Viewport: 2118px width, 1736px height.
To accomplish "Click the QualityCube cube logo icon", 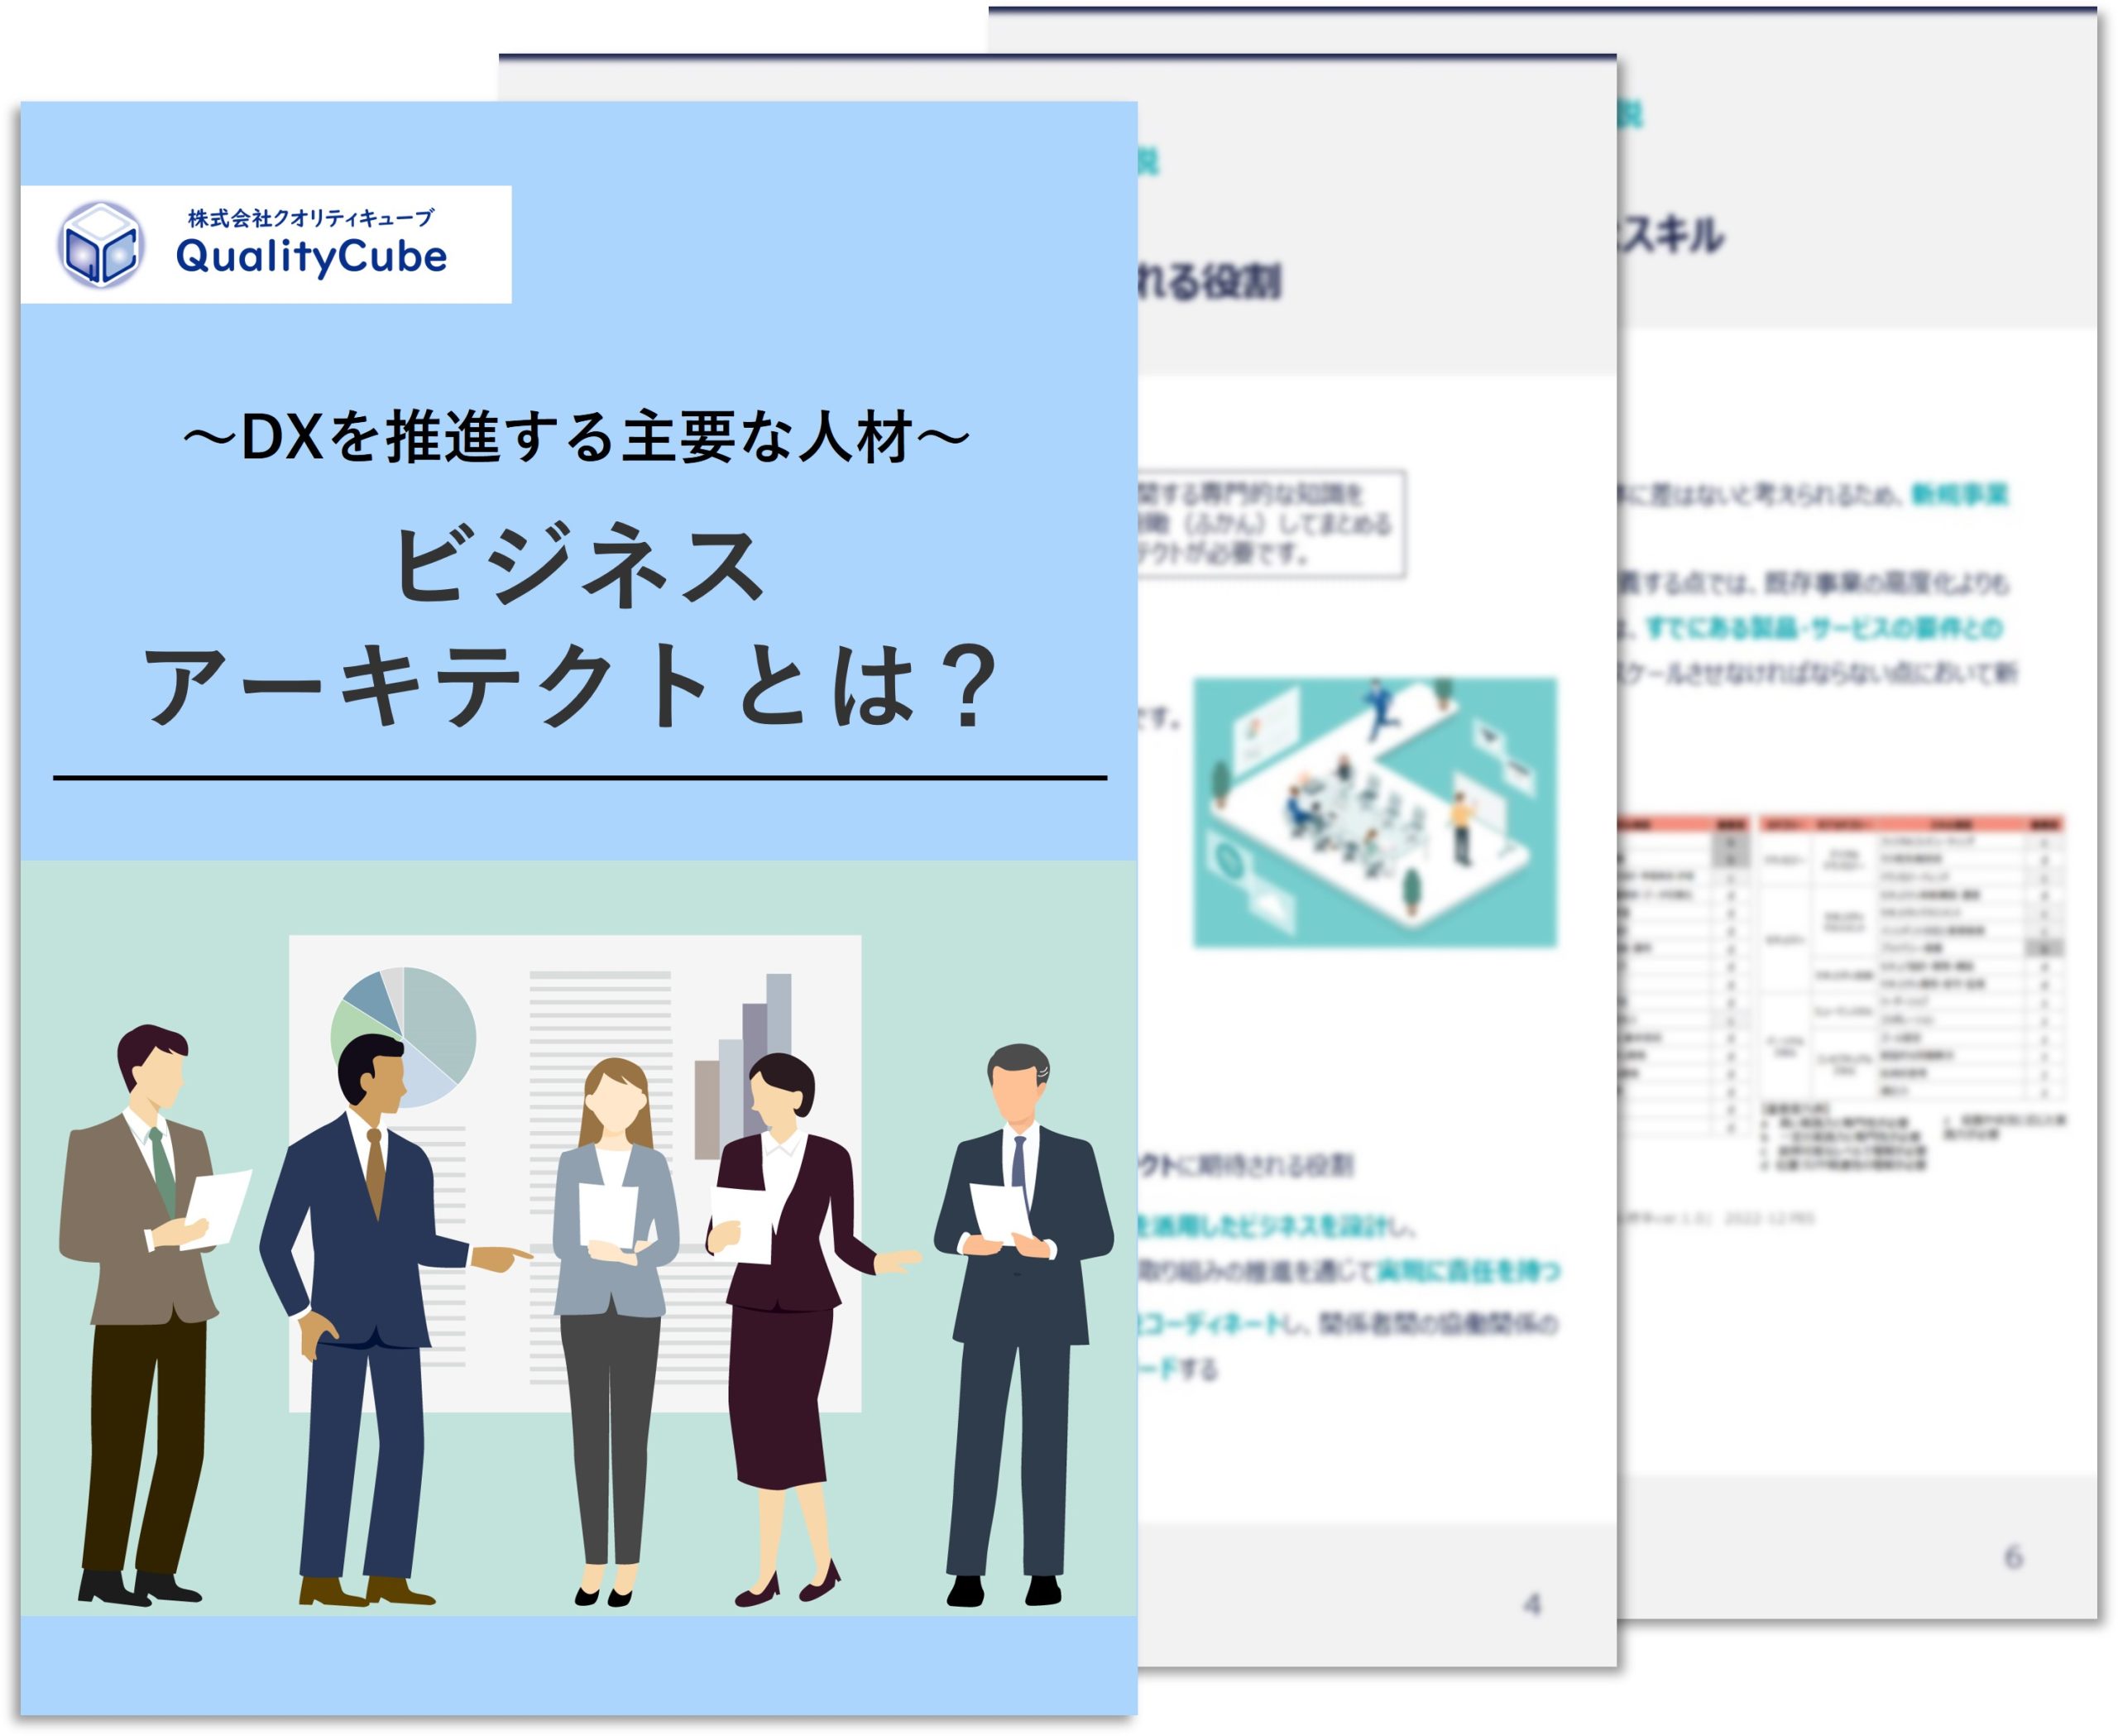I will pyautogui.click(x=101, y=245).
